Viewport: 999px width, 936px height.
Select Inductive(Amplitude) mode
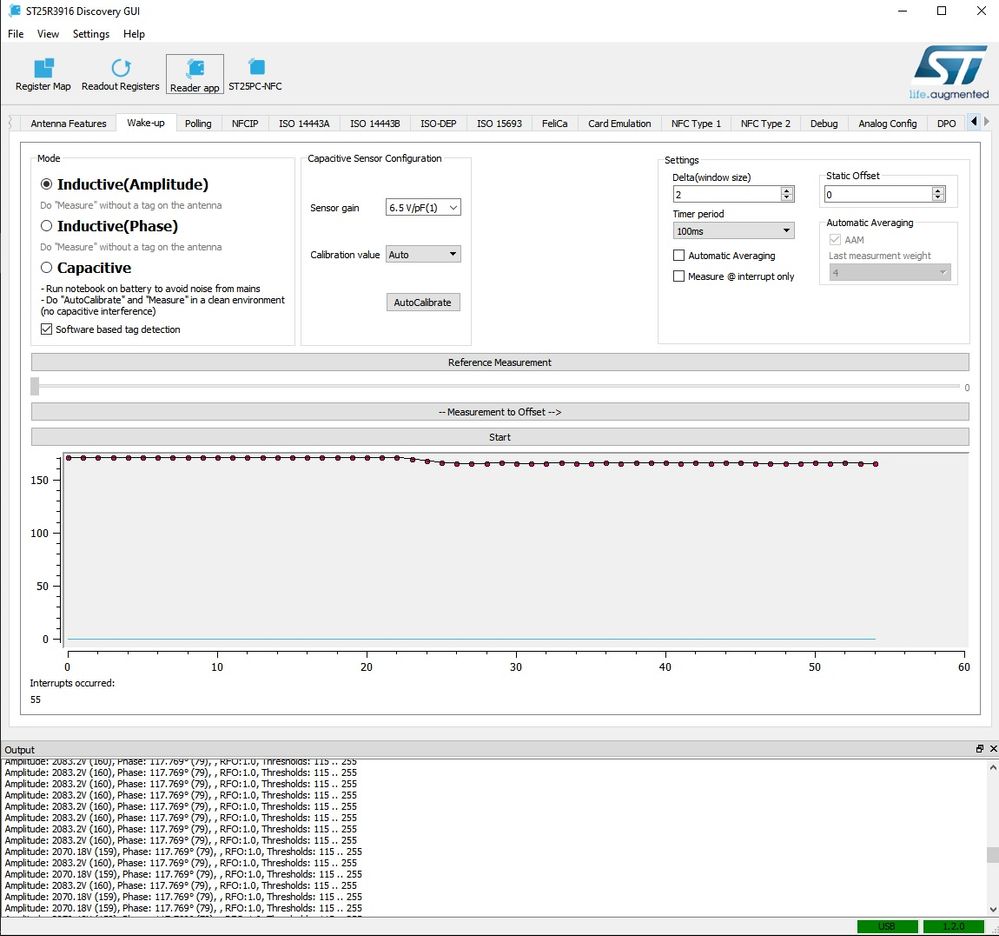pos(47,184)
